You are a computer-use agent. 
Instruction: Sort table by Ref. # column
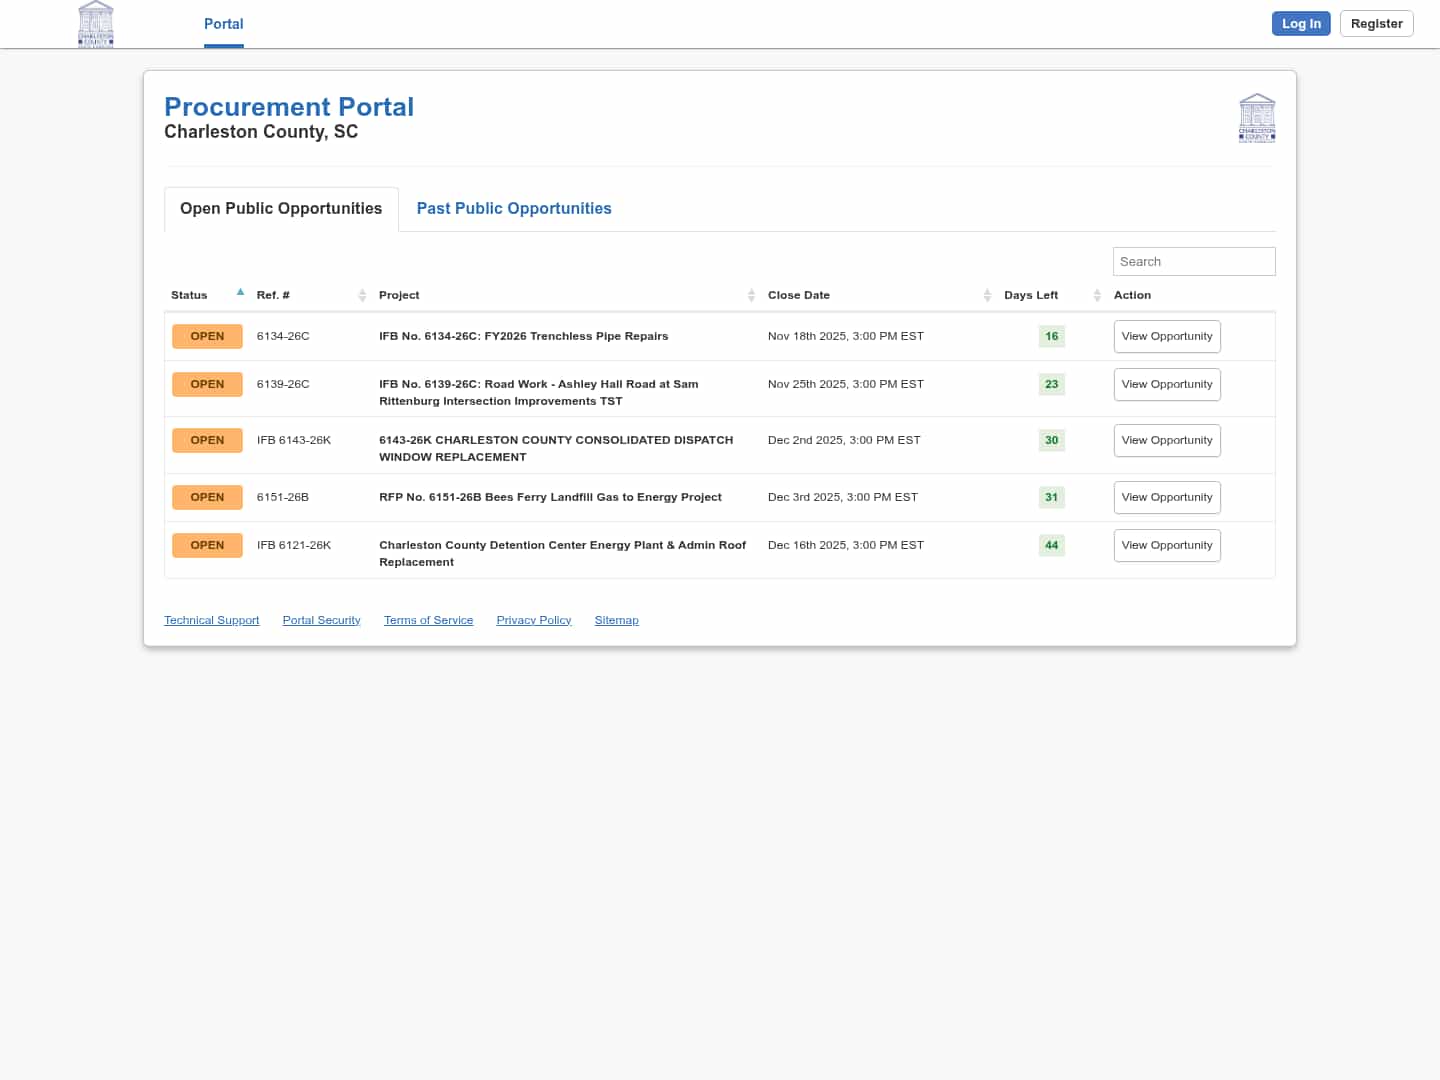point(362,295)
